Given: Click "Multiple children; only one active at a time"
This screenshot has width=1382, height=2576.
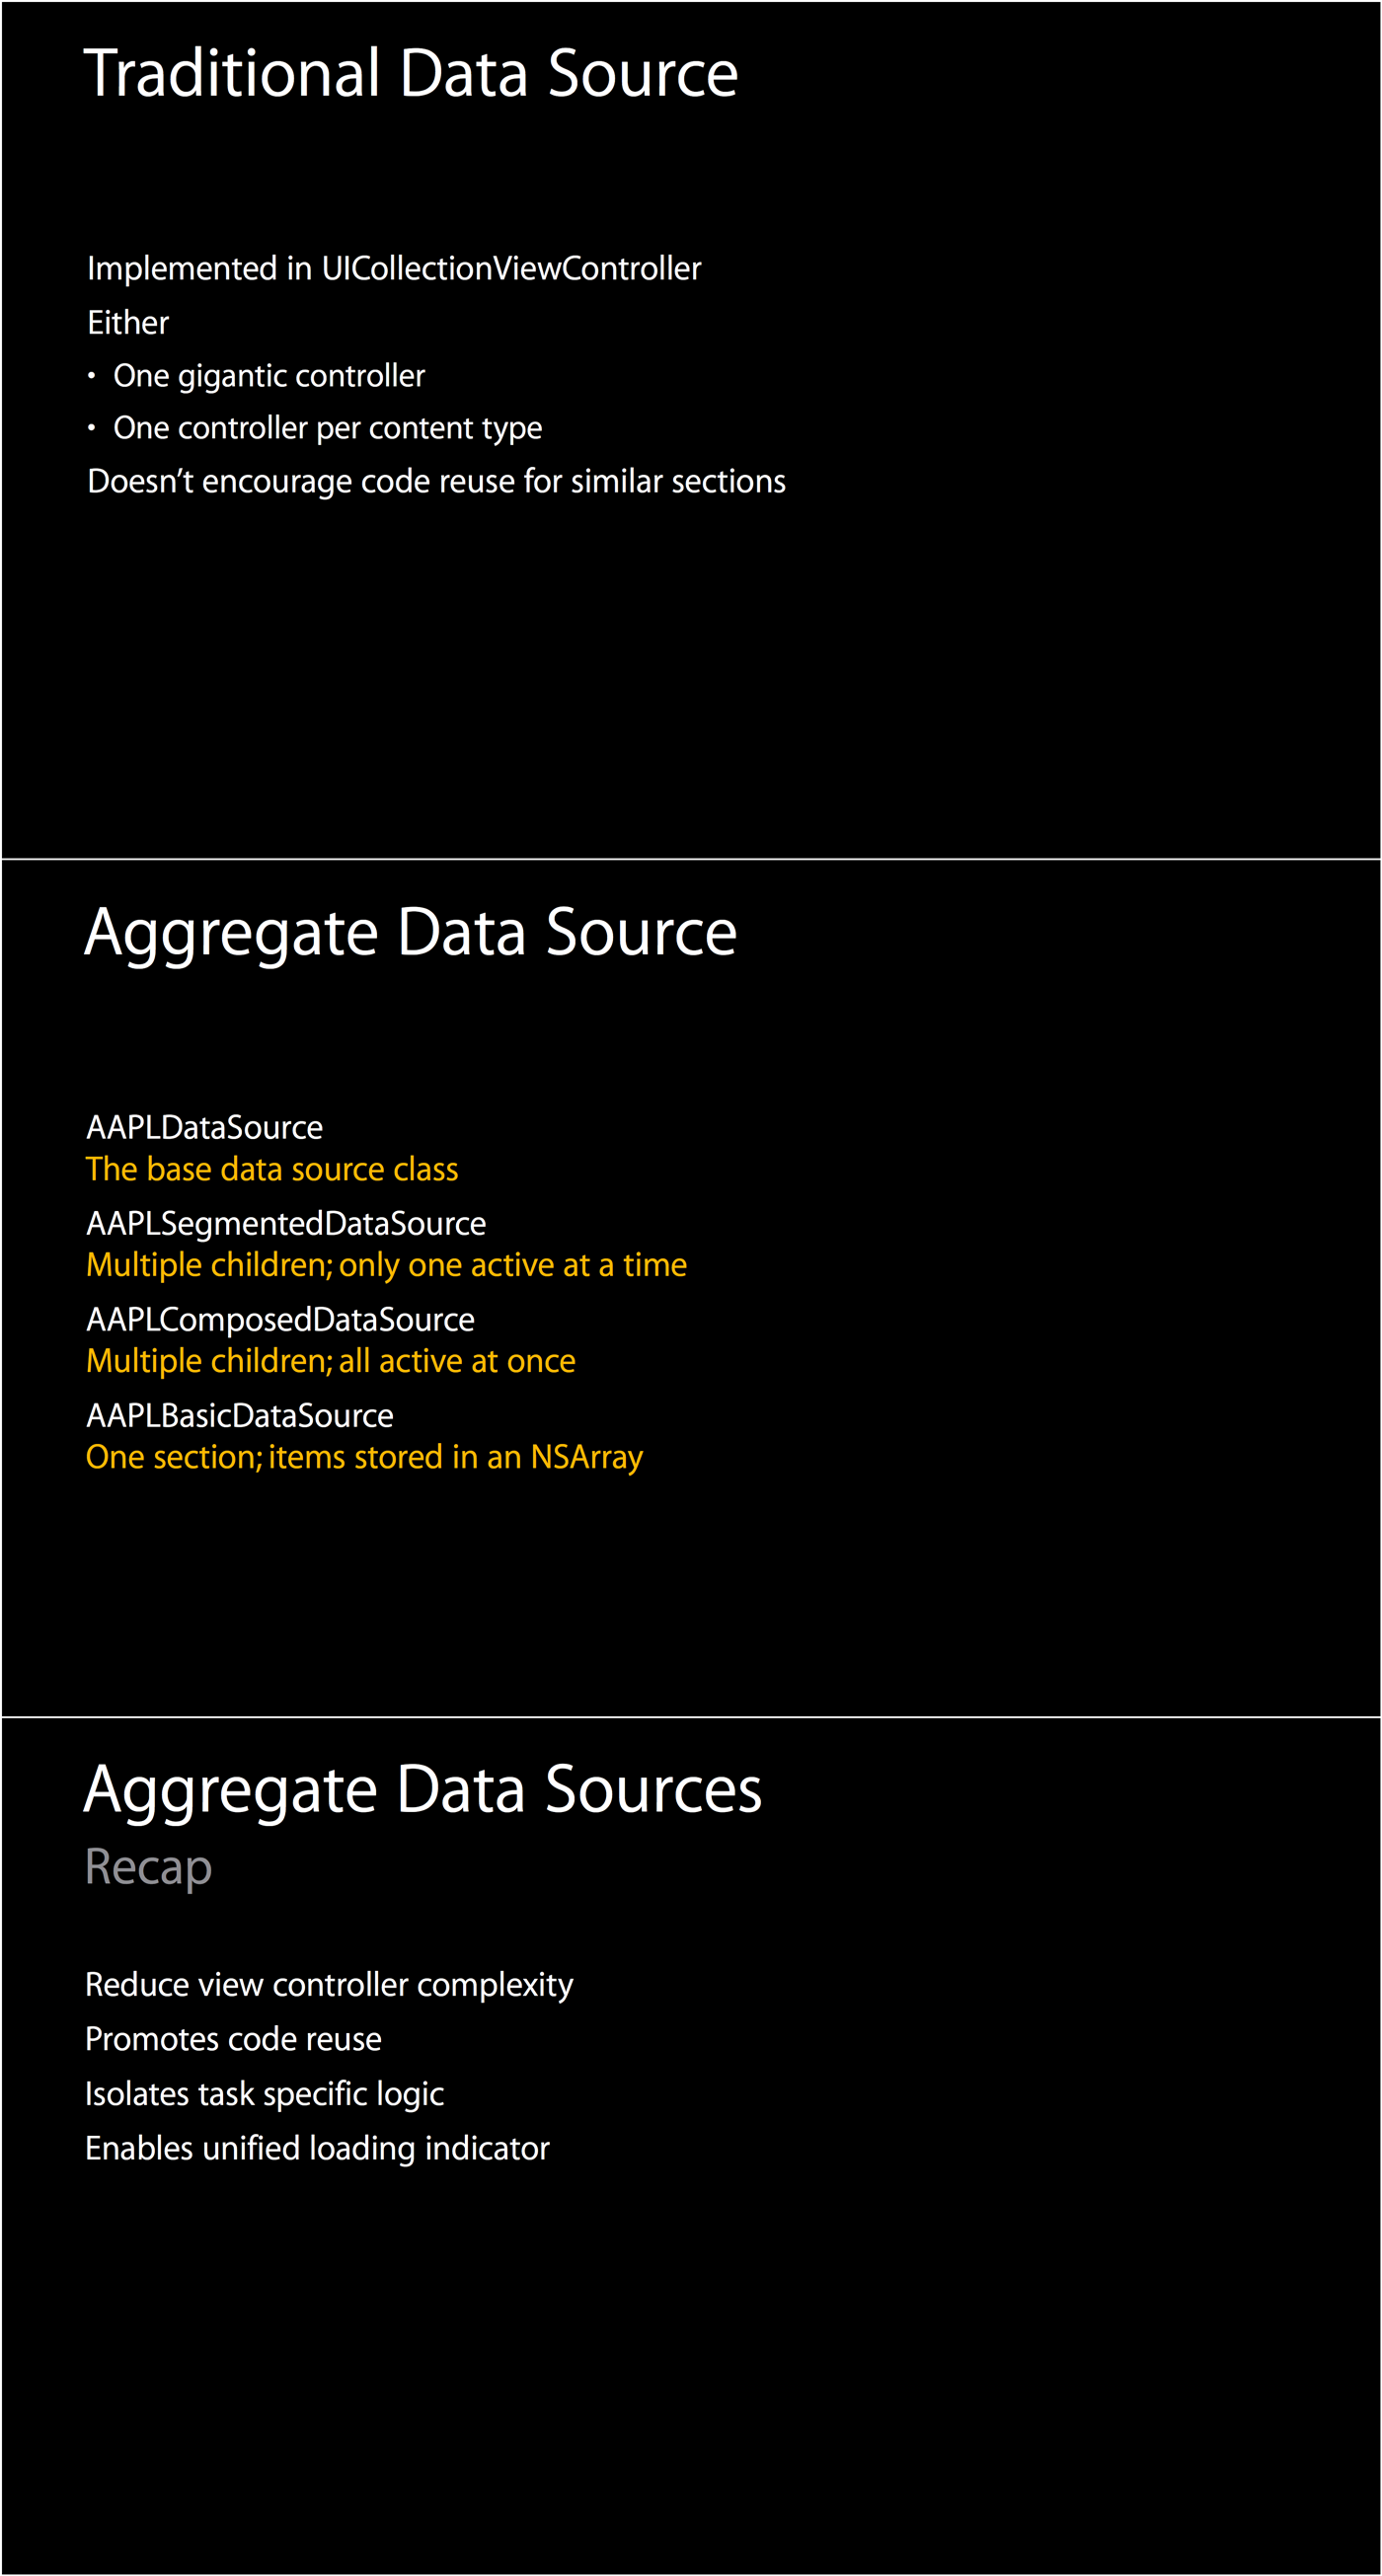Looking at the screenshot, I should coord(386,1266).
